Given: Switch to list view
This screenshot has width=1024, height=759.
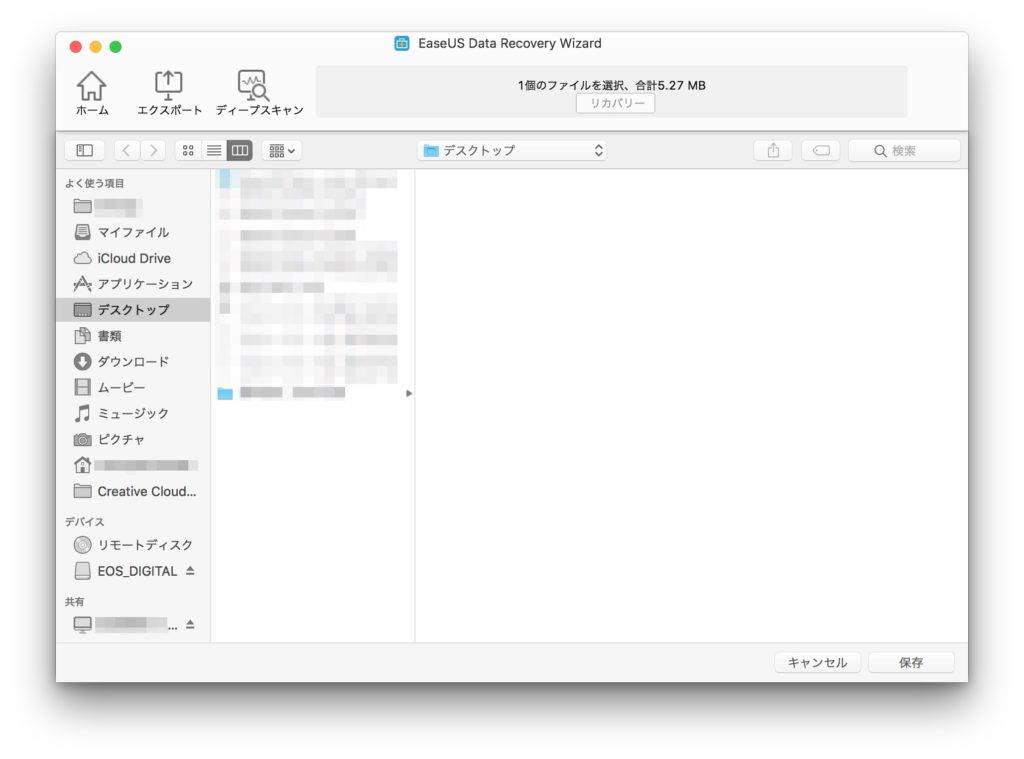Looking at the screenshot, I should tap(214, 151).
